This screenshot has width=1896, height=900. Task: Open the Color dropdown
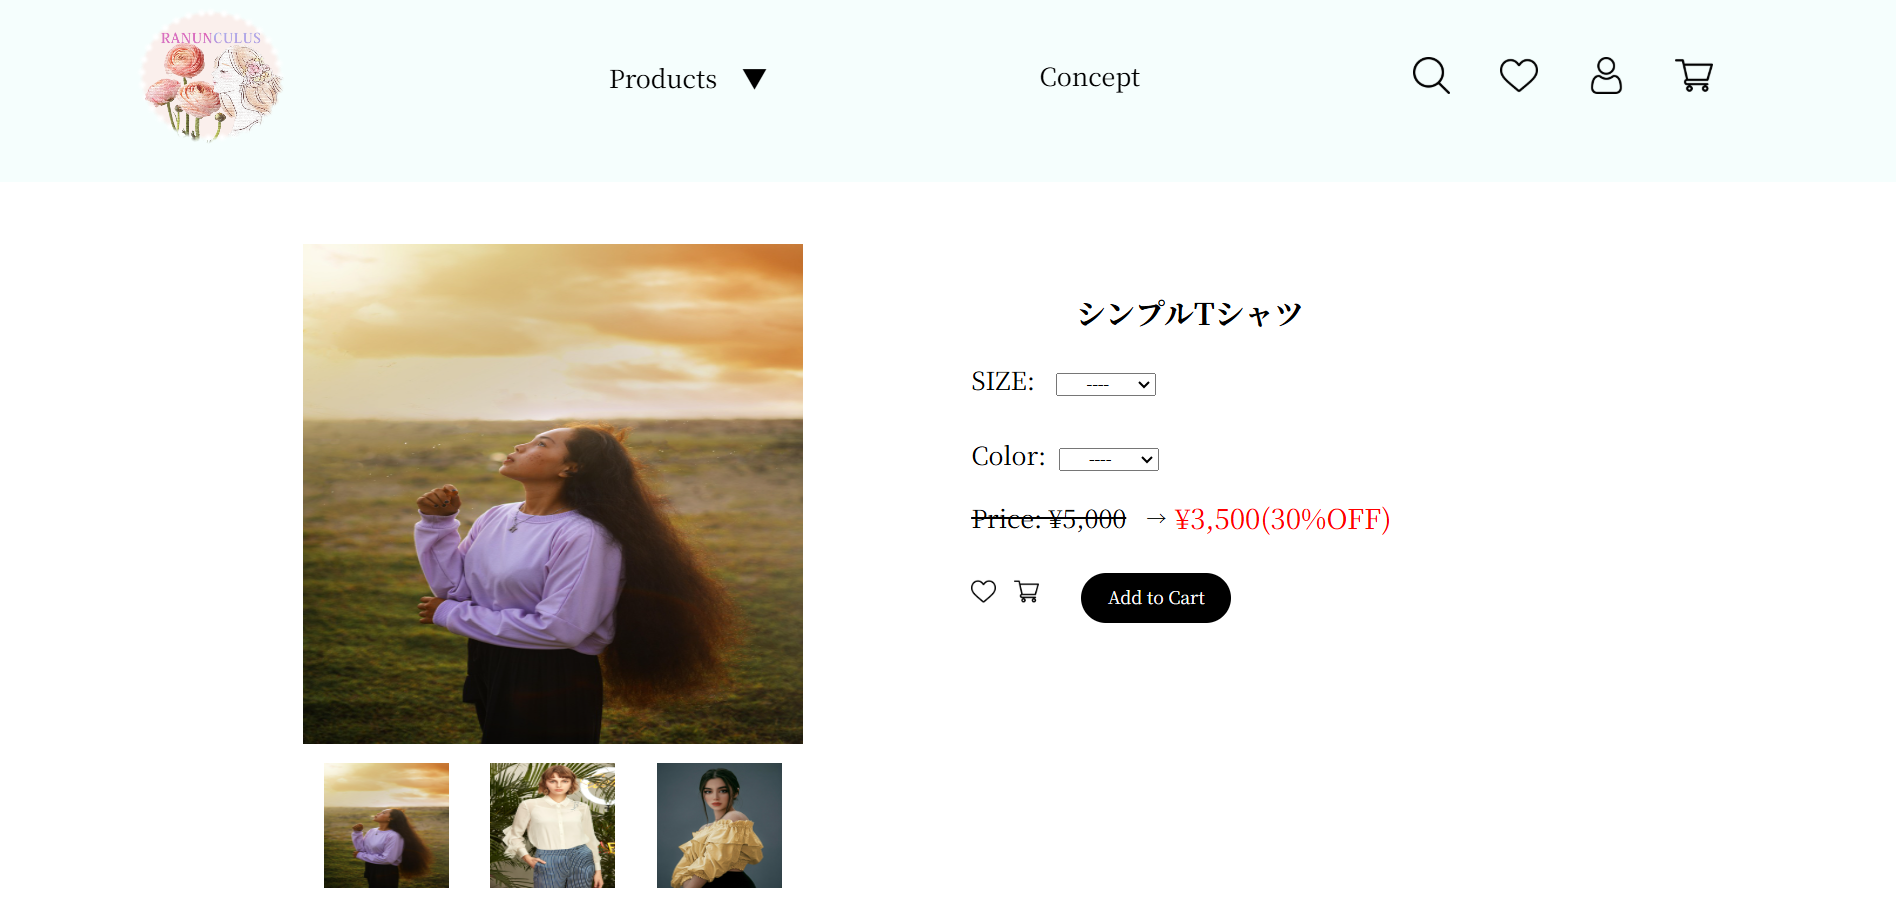1109,459
